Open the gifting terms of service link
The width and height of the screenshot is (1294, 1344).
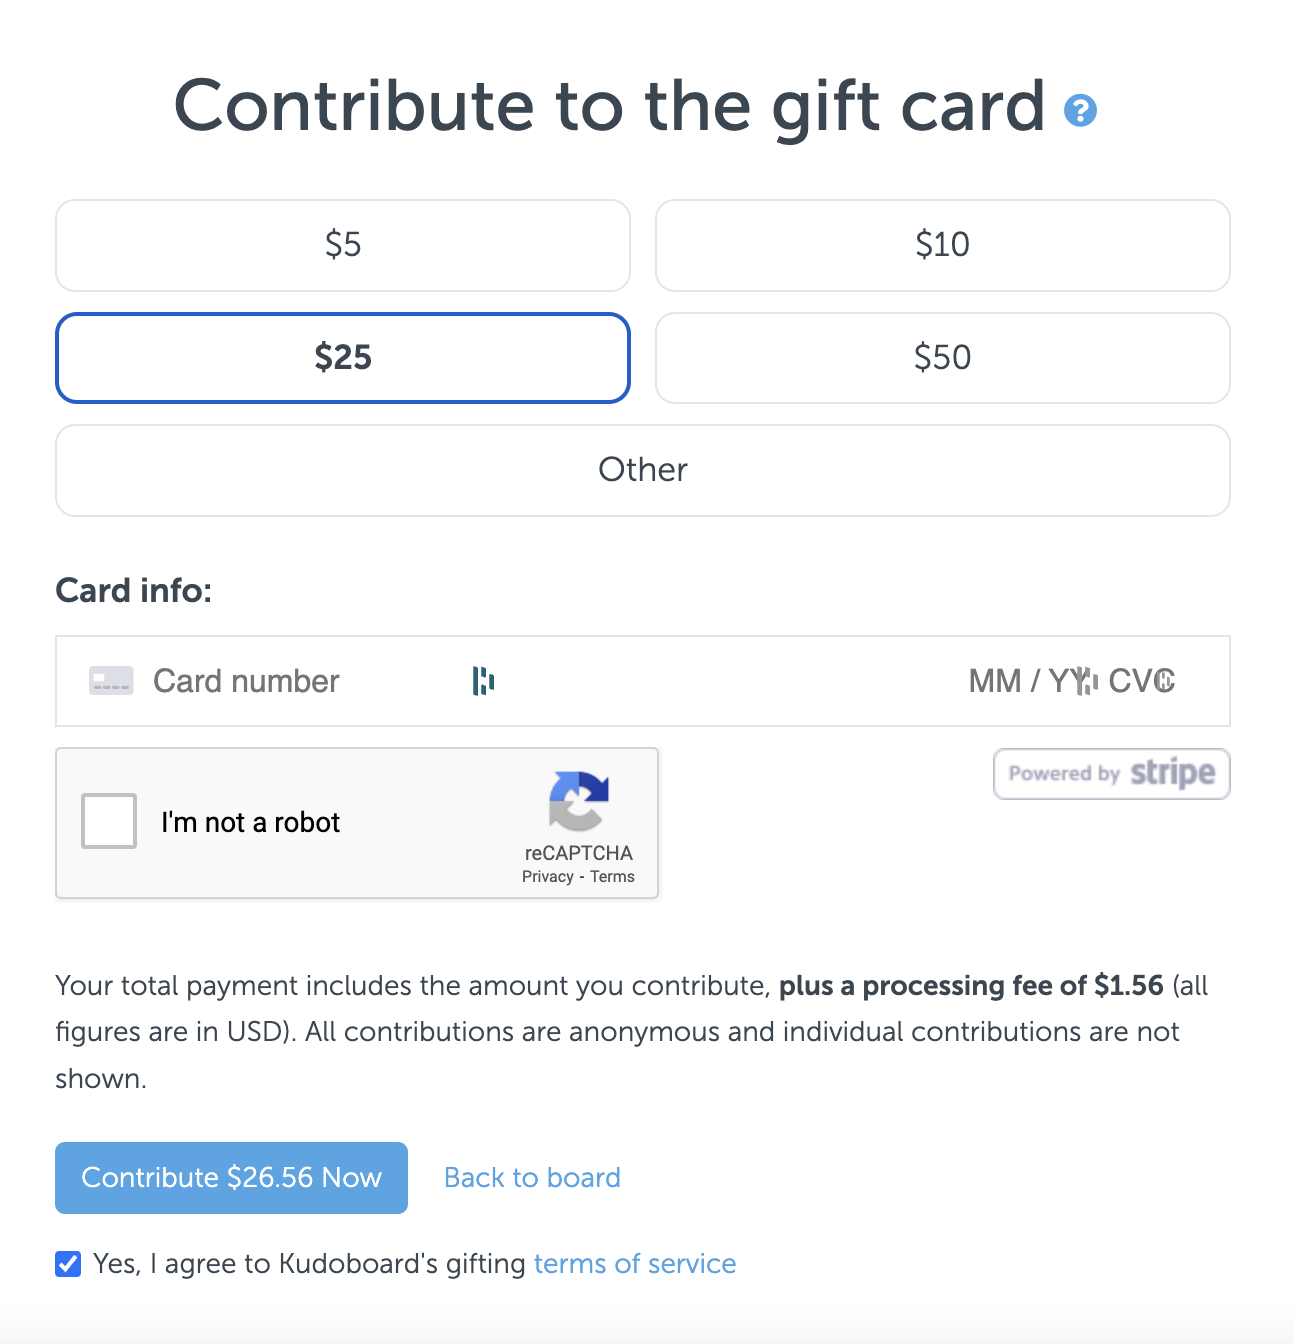(635, 1264)
